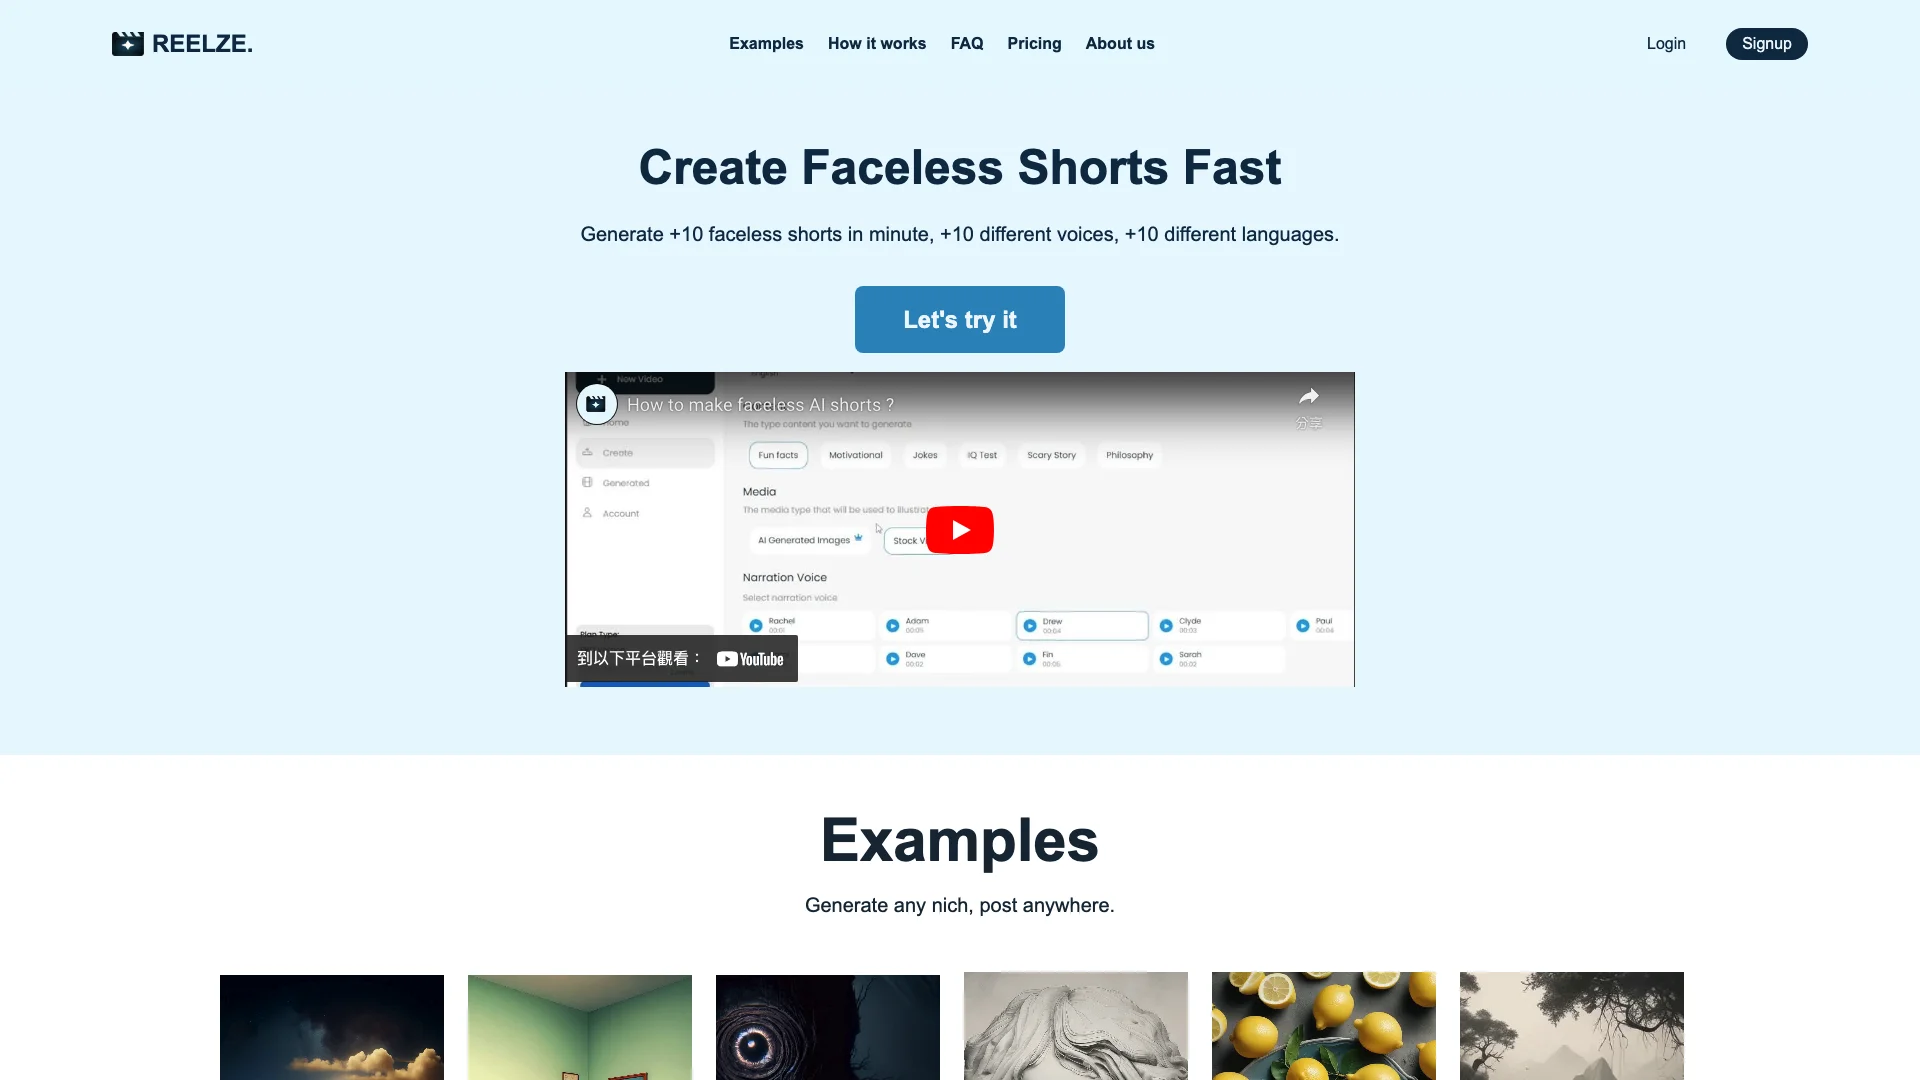Click the REELZE logo icon

point(127,44)
